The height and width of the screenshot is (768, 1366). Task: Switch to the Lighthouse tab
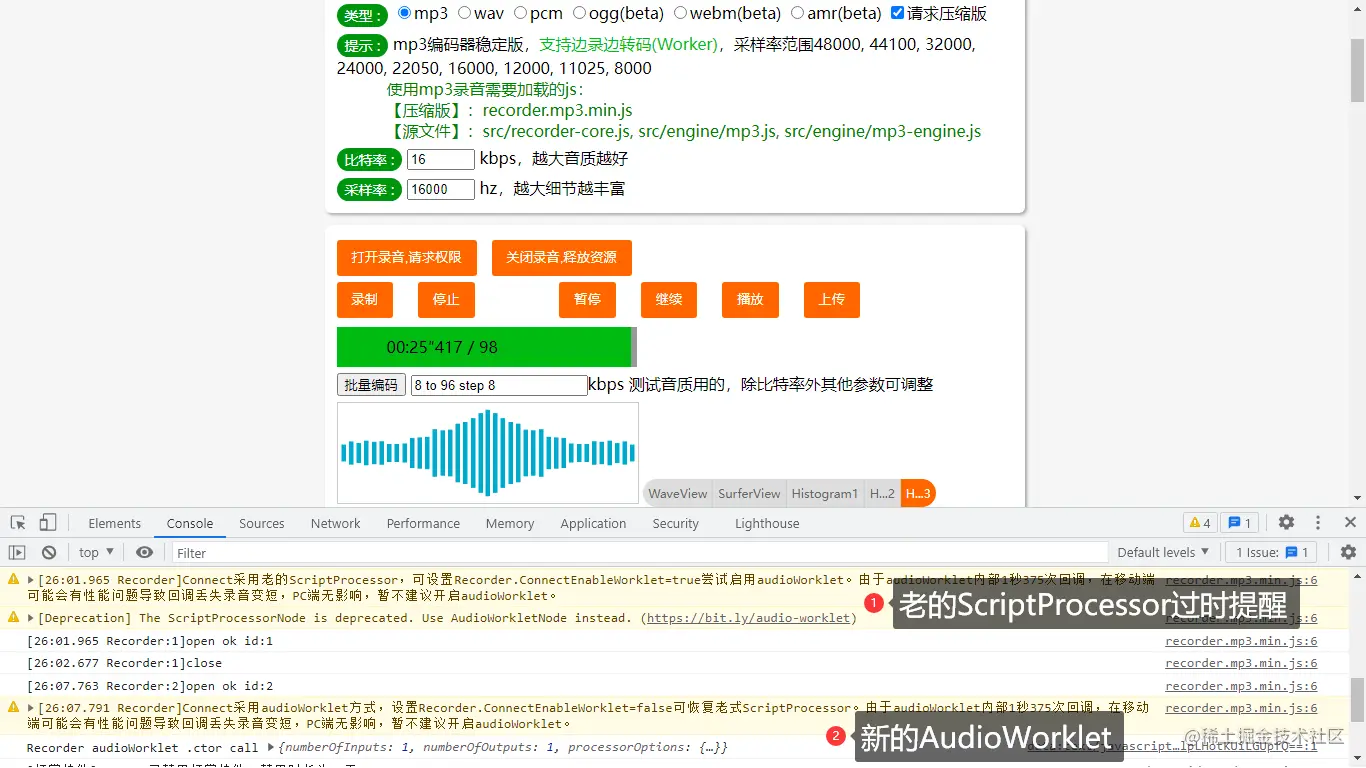click(767, 523)
